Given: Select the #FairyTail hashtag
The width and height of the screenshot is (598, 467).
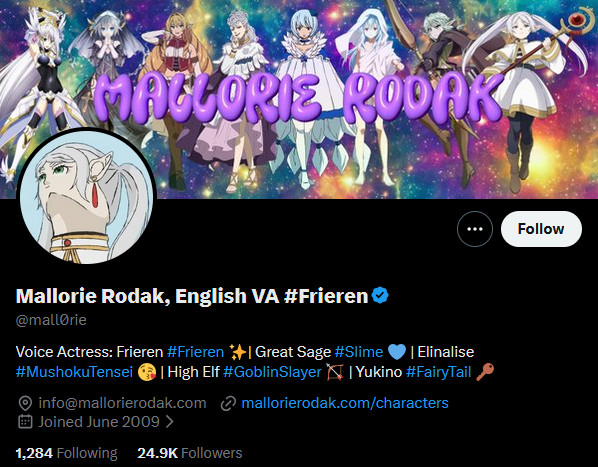Looking at the screenshot, I should tap(439, 372).
